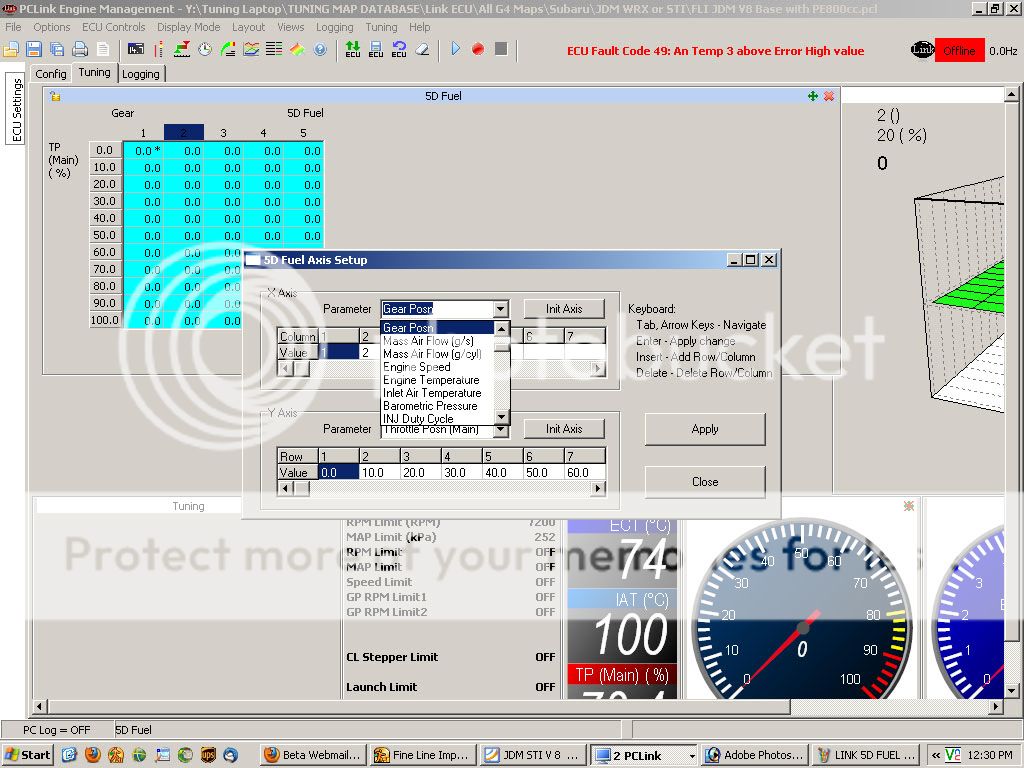
Task: Open the X Axis Parameter dropdown arrow
Action: coord(501,309)
